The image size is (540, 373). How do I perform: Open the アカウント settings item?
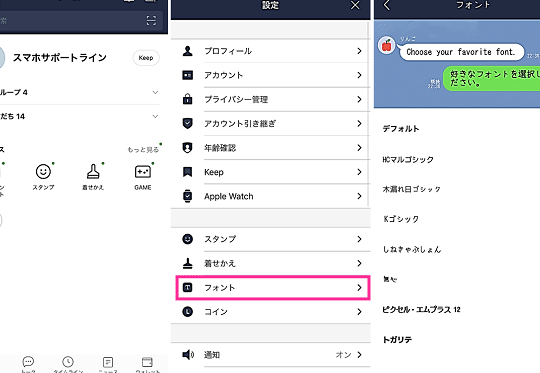pos(270,75)
